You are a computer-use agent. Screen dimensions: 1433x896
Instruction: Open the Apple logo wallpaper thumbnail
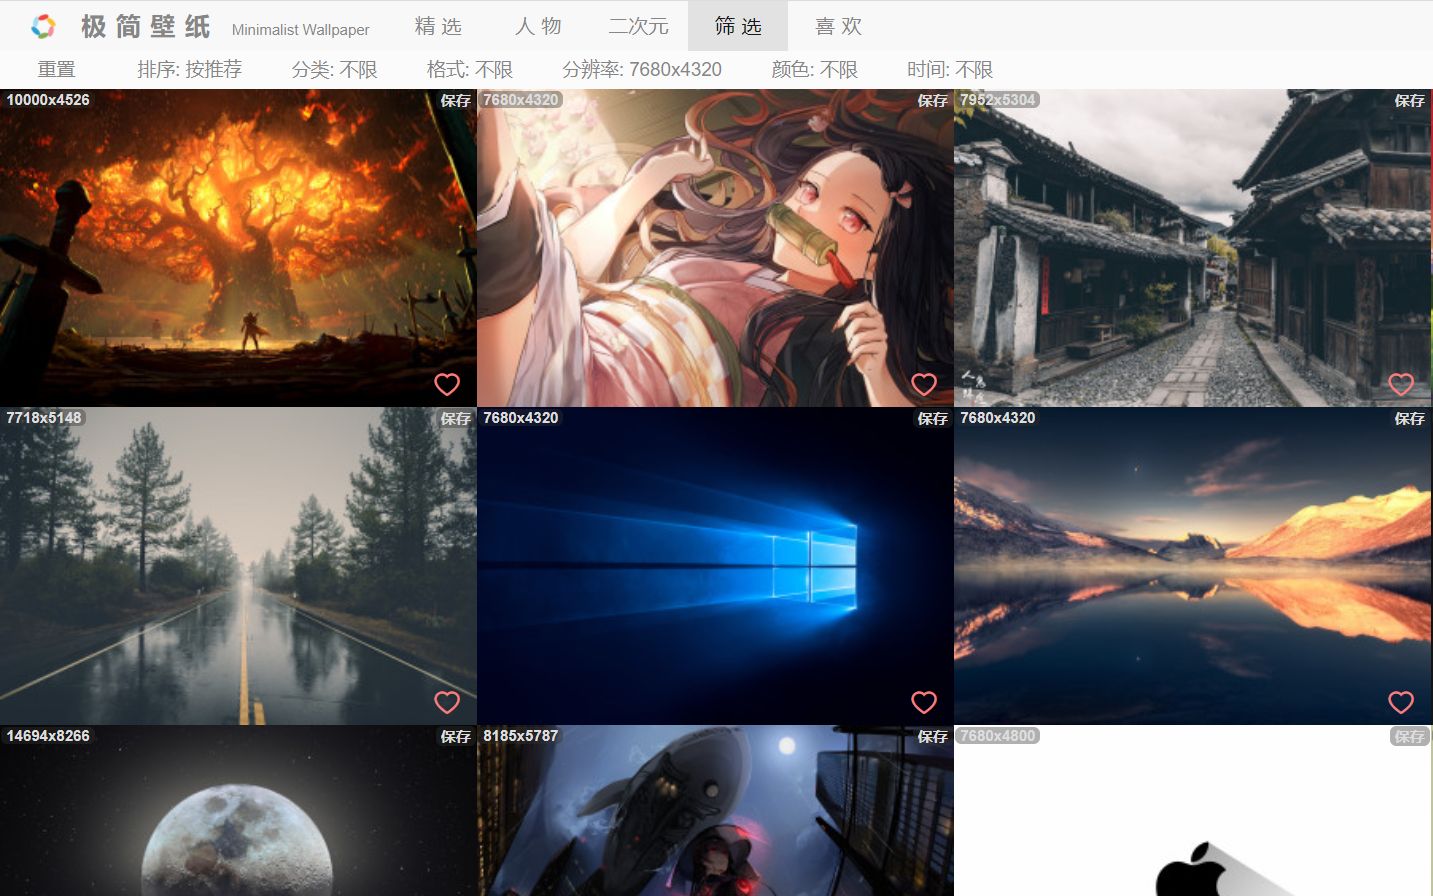(x=1192, y=811)
